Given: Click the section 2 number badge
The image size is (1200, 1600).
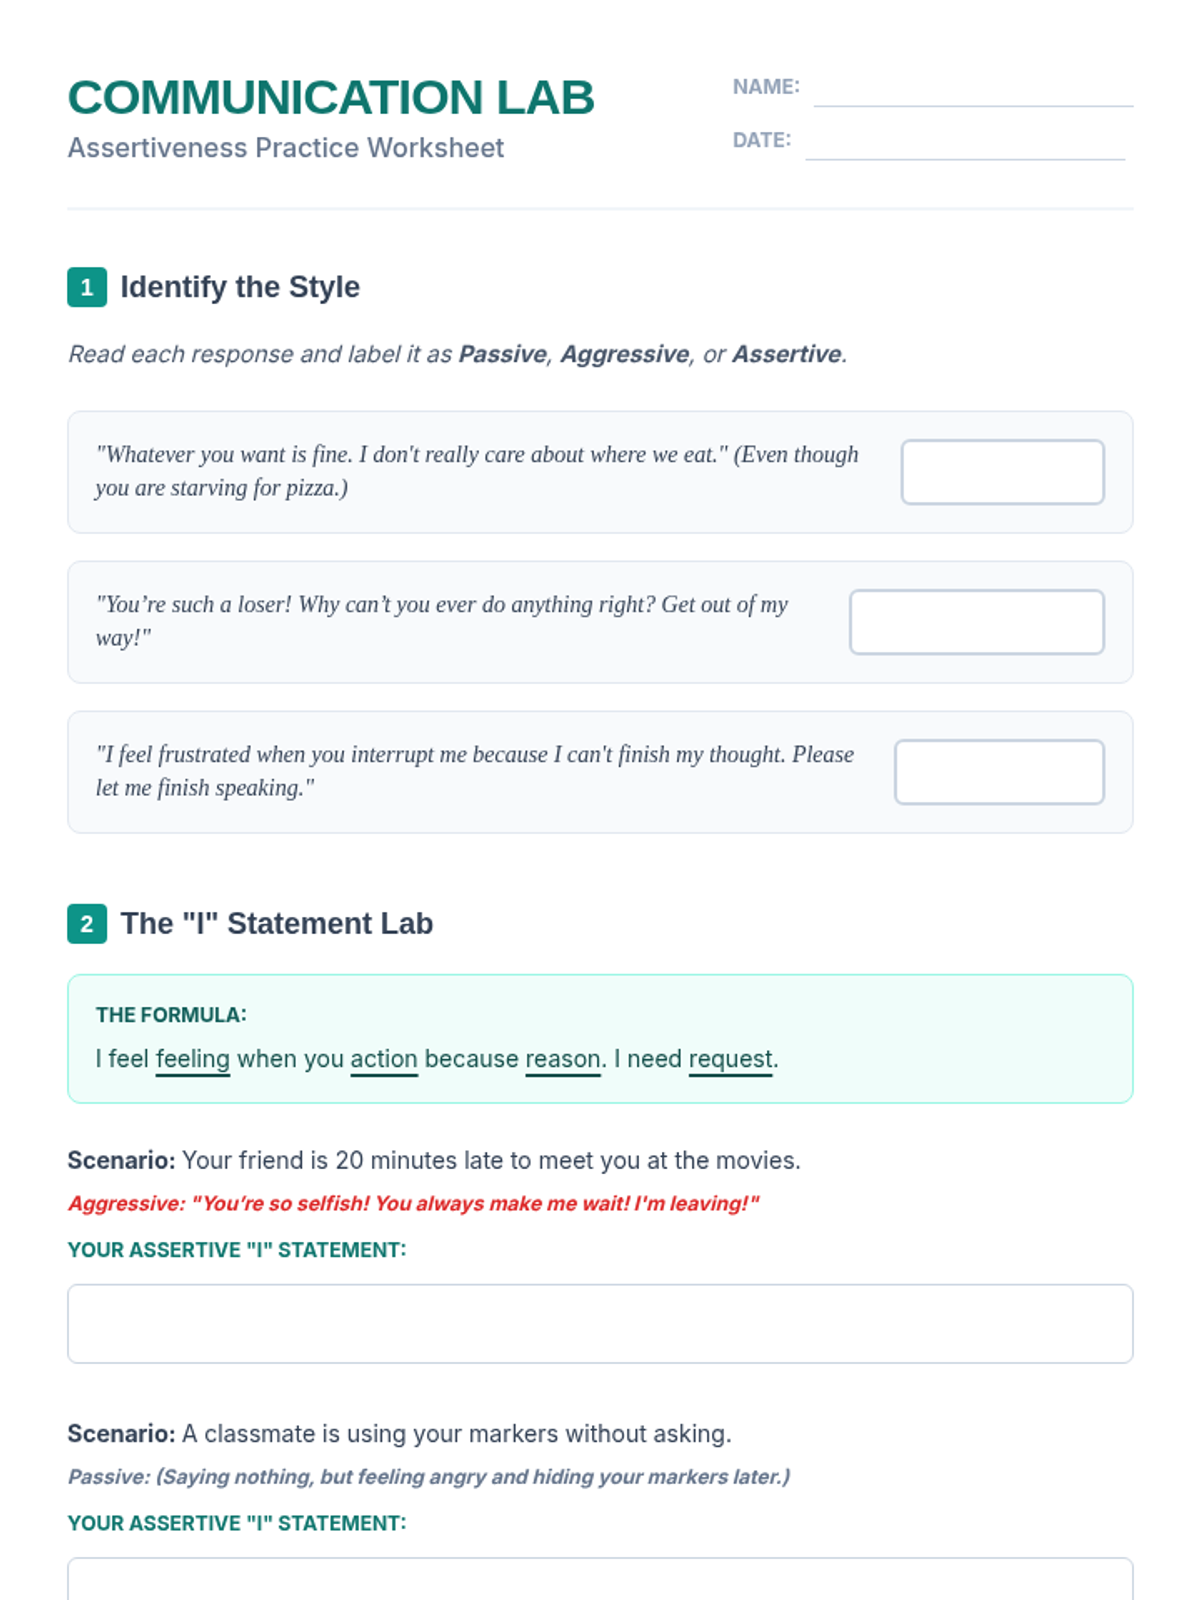Looking at the screenshot, I should [87, 924].
